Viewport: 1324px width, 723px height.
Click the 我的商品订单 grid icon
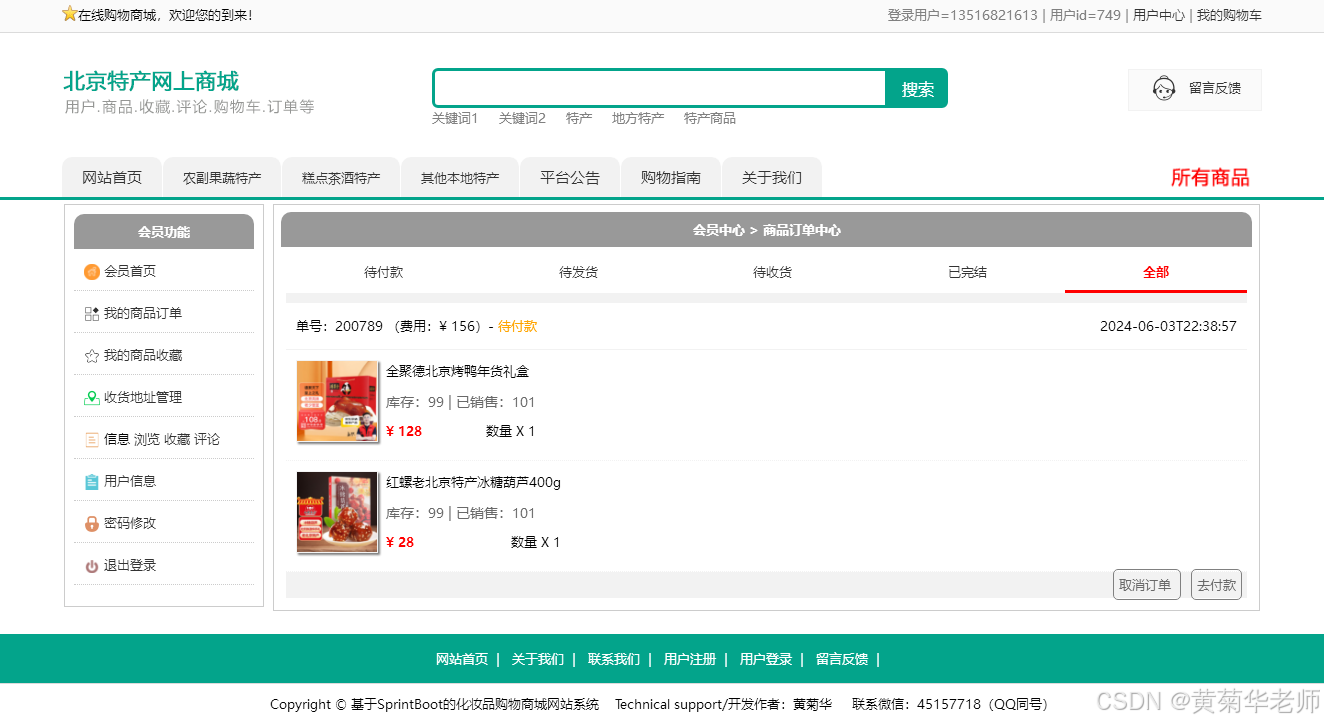(x=92, y=314)
